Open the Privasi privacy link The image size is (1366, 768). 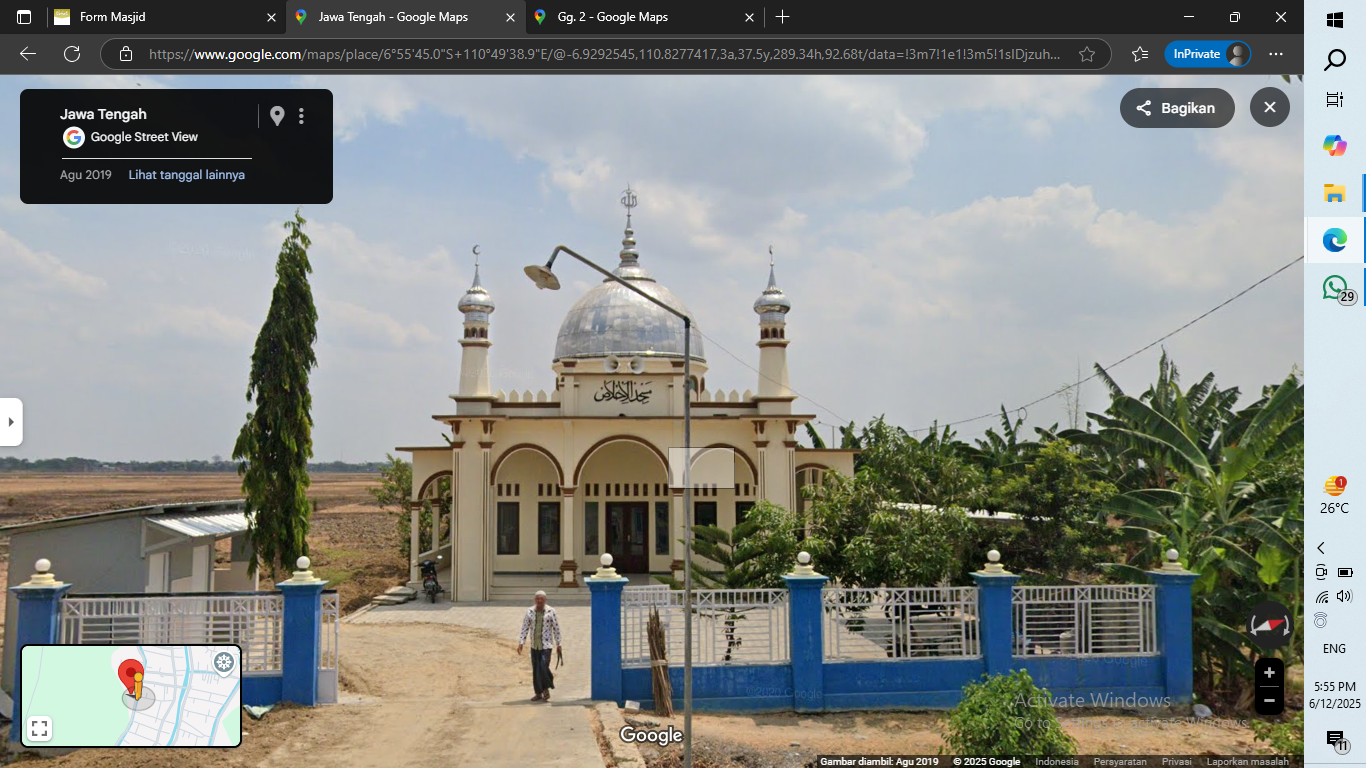(1176, 762)
